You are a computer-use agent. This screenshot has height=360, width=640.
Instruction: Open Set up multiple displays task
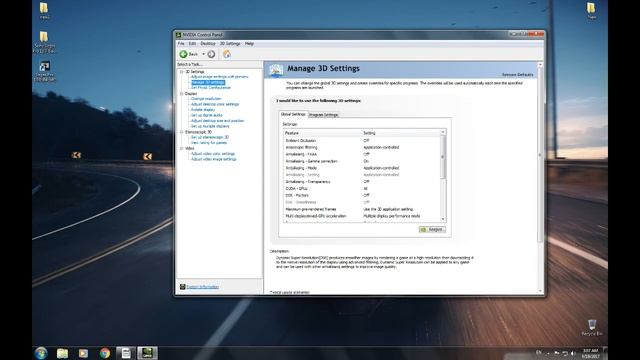210,127
